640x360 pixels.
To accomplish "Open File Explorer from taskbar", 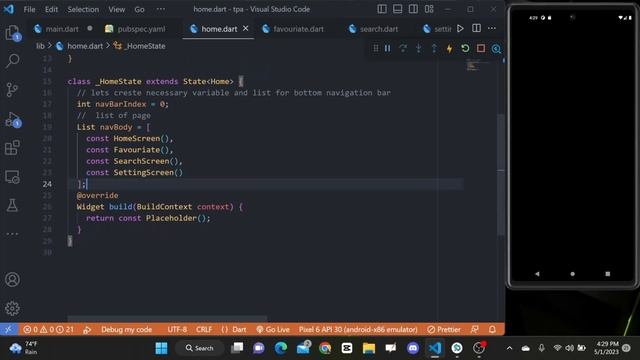I will [369, 348].
